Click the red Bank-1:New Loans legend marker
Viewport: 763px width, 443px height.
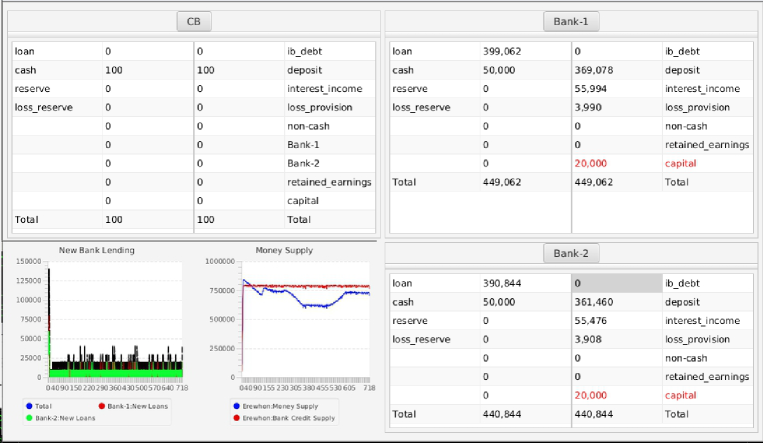coord(103,405)
